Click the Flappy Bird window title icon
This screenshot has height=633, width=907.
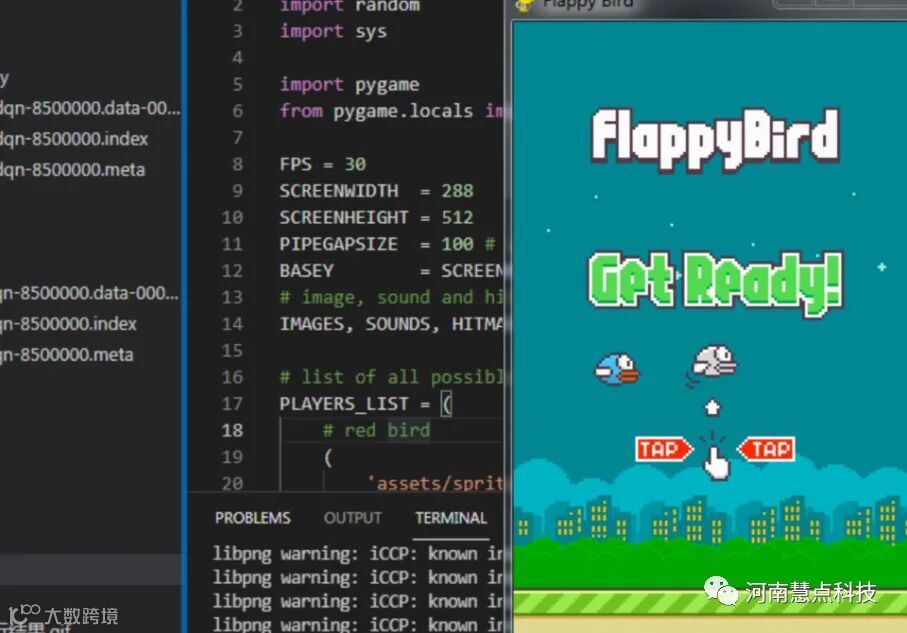[525, 5]
